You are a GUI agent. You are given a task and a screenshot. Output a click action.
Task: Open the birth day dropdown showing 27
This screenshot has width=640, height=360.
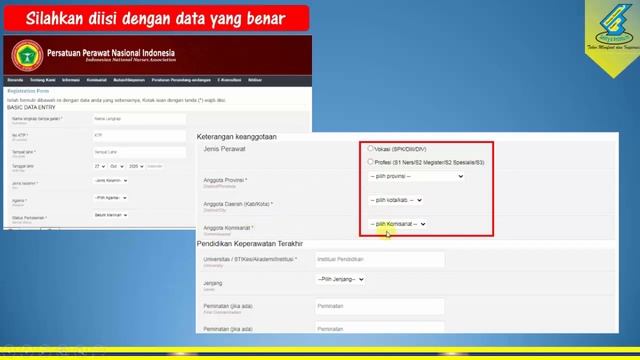tap(100, 167)
